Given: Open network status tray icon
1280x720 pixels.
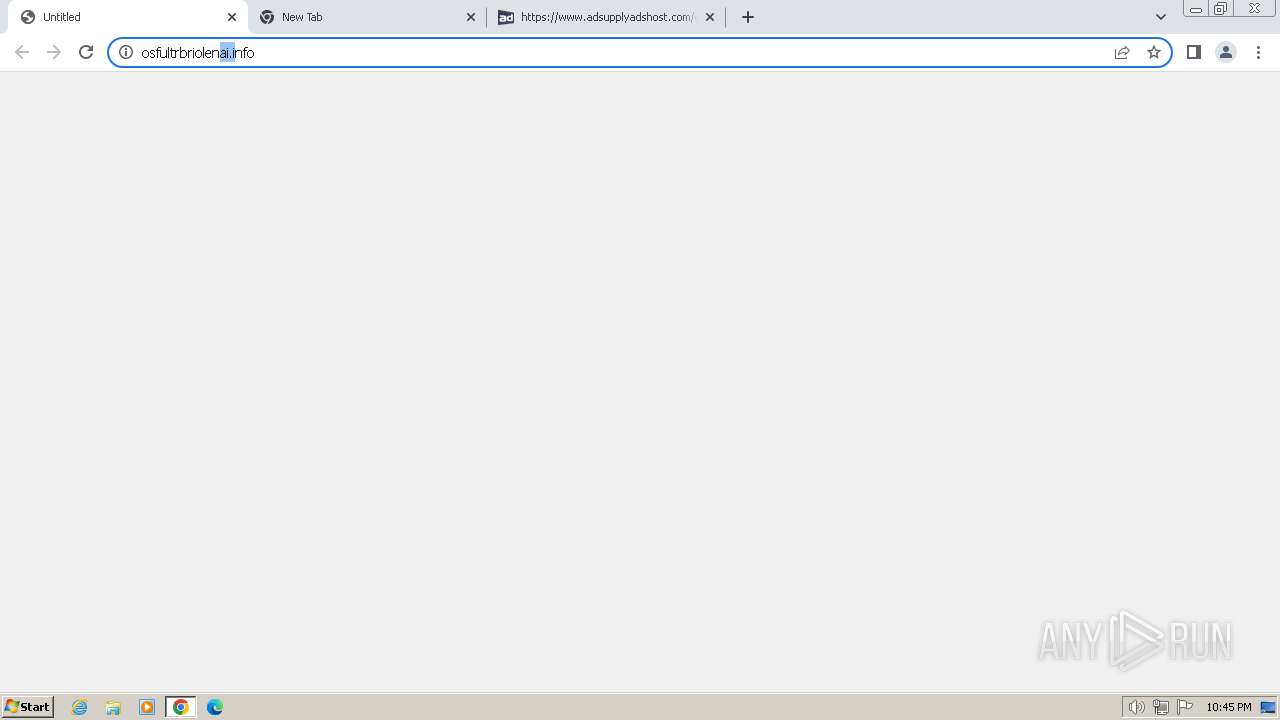Looking at the screenshot, I should (1161, 707).
